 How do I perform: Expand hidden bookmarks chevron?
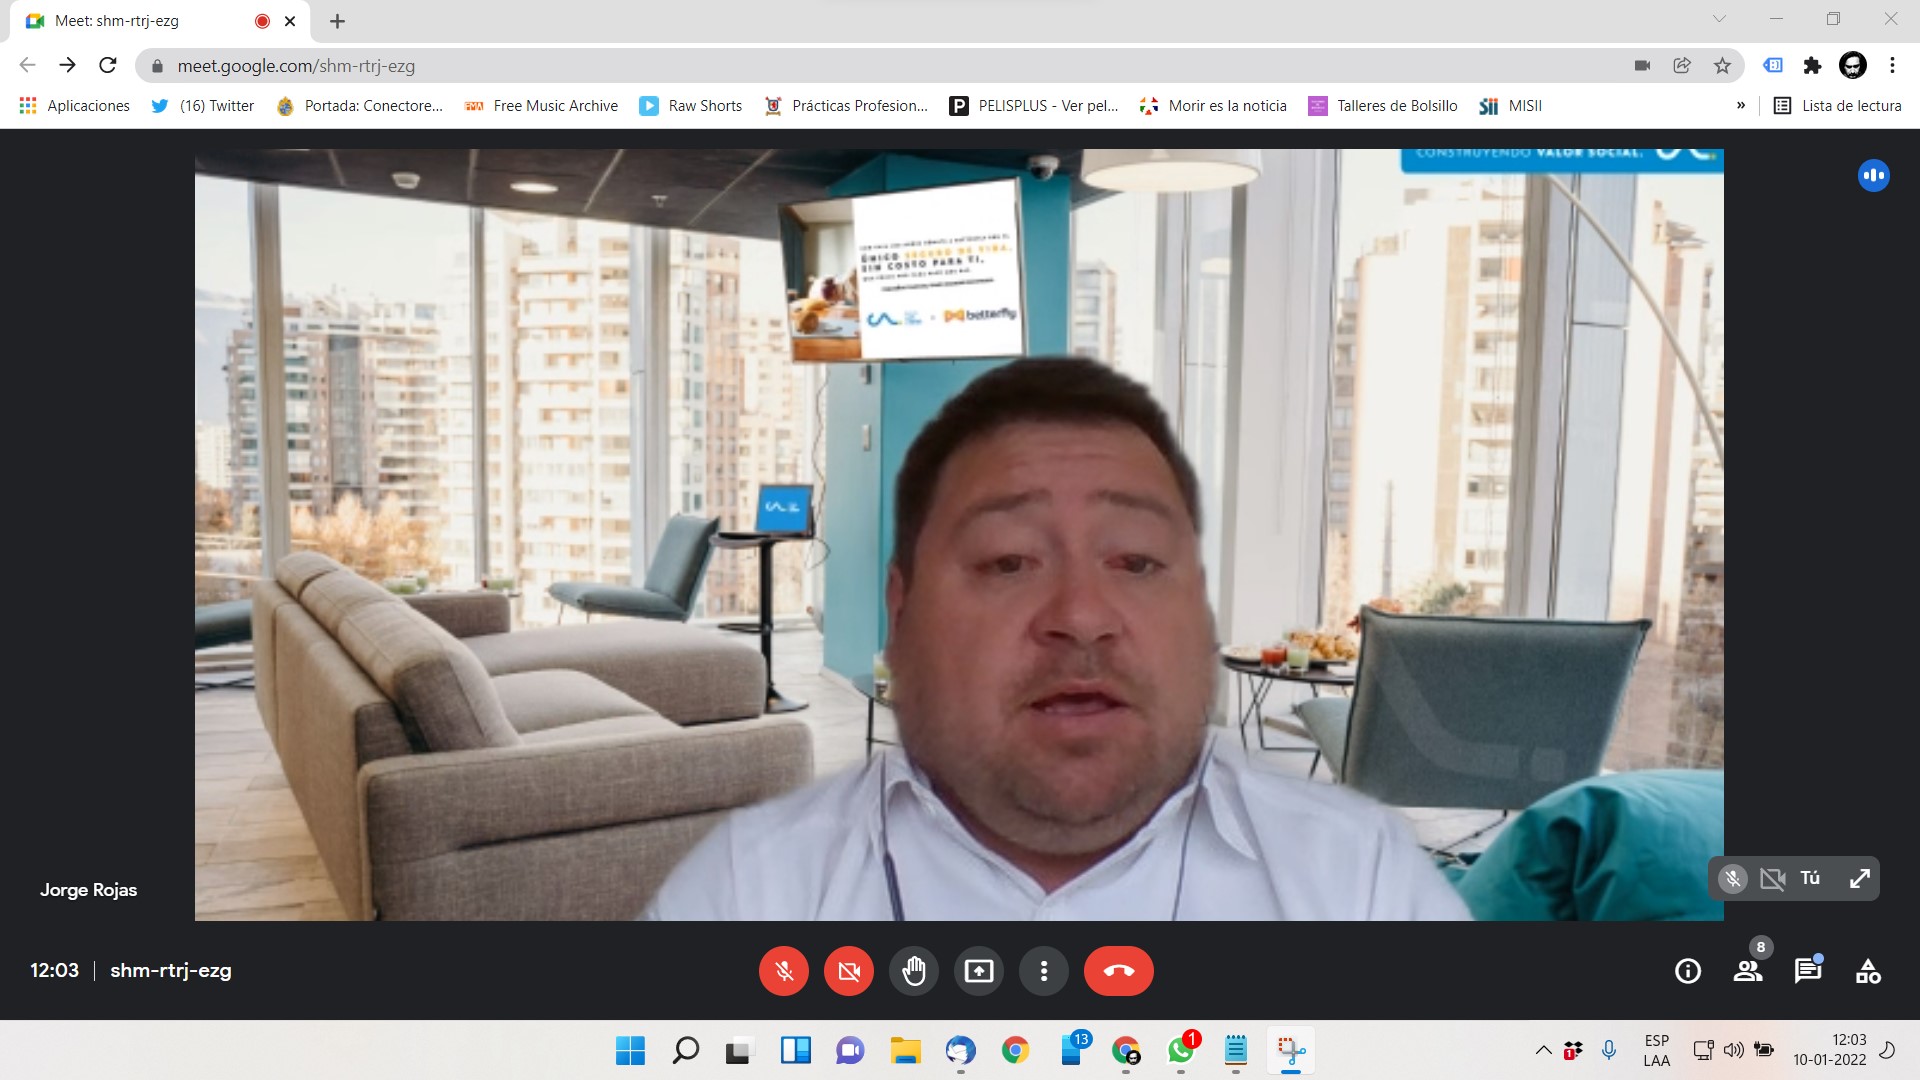(x=1741, y=106)
